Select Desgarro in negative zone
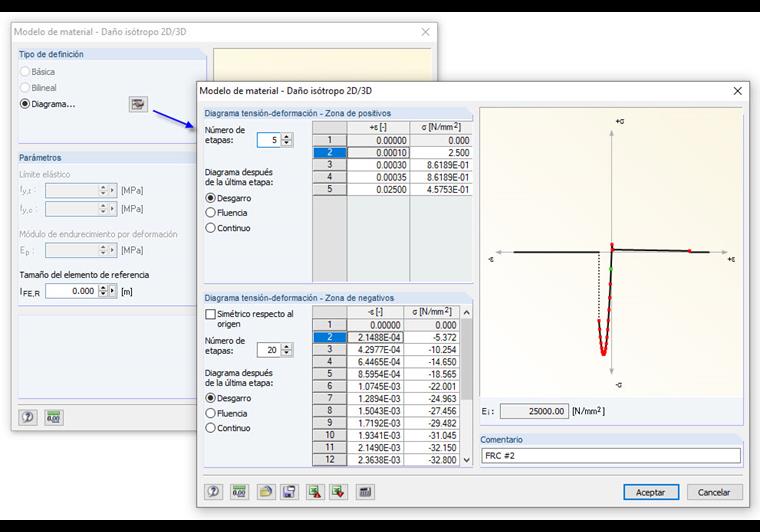 pos(210,398)
